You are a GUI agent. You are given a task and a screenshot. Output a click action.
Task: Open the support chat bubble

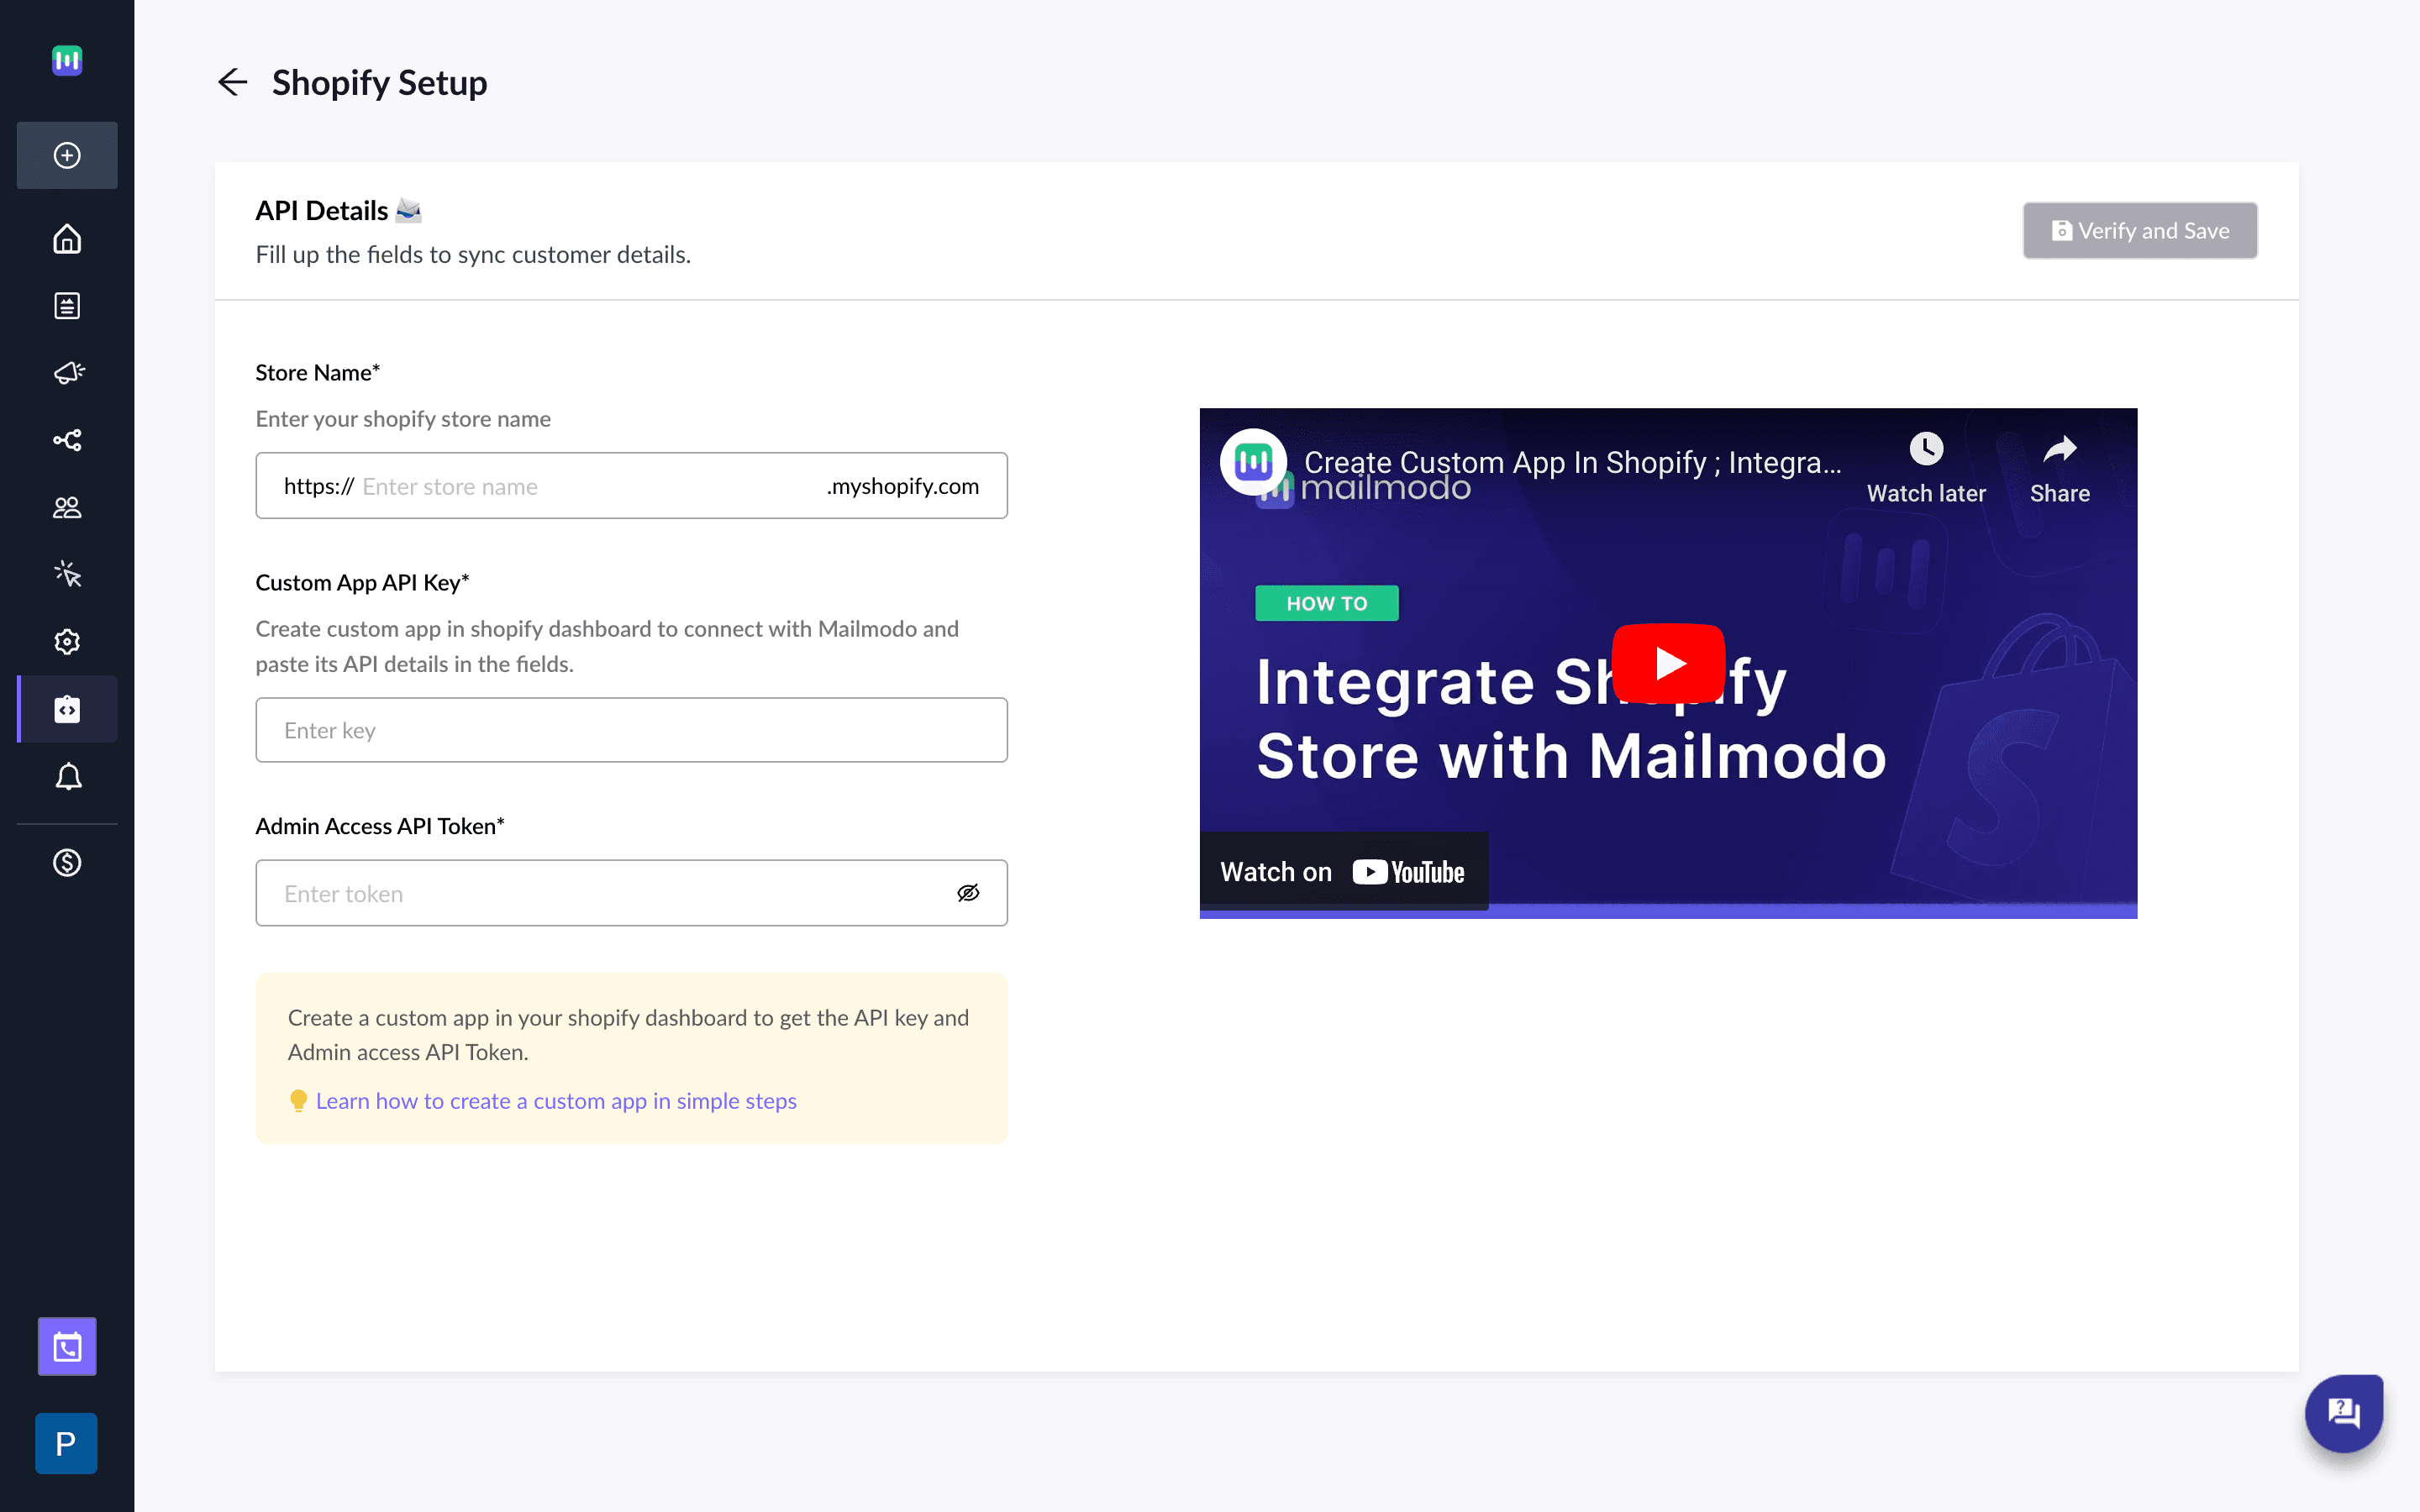pos(2342,1413)
